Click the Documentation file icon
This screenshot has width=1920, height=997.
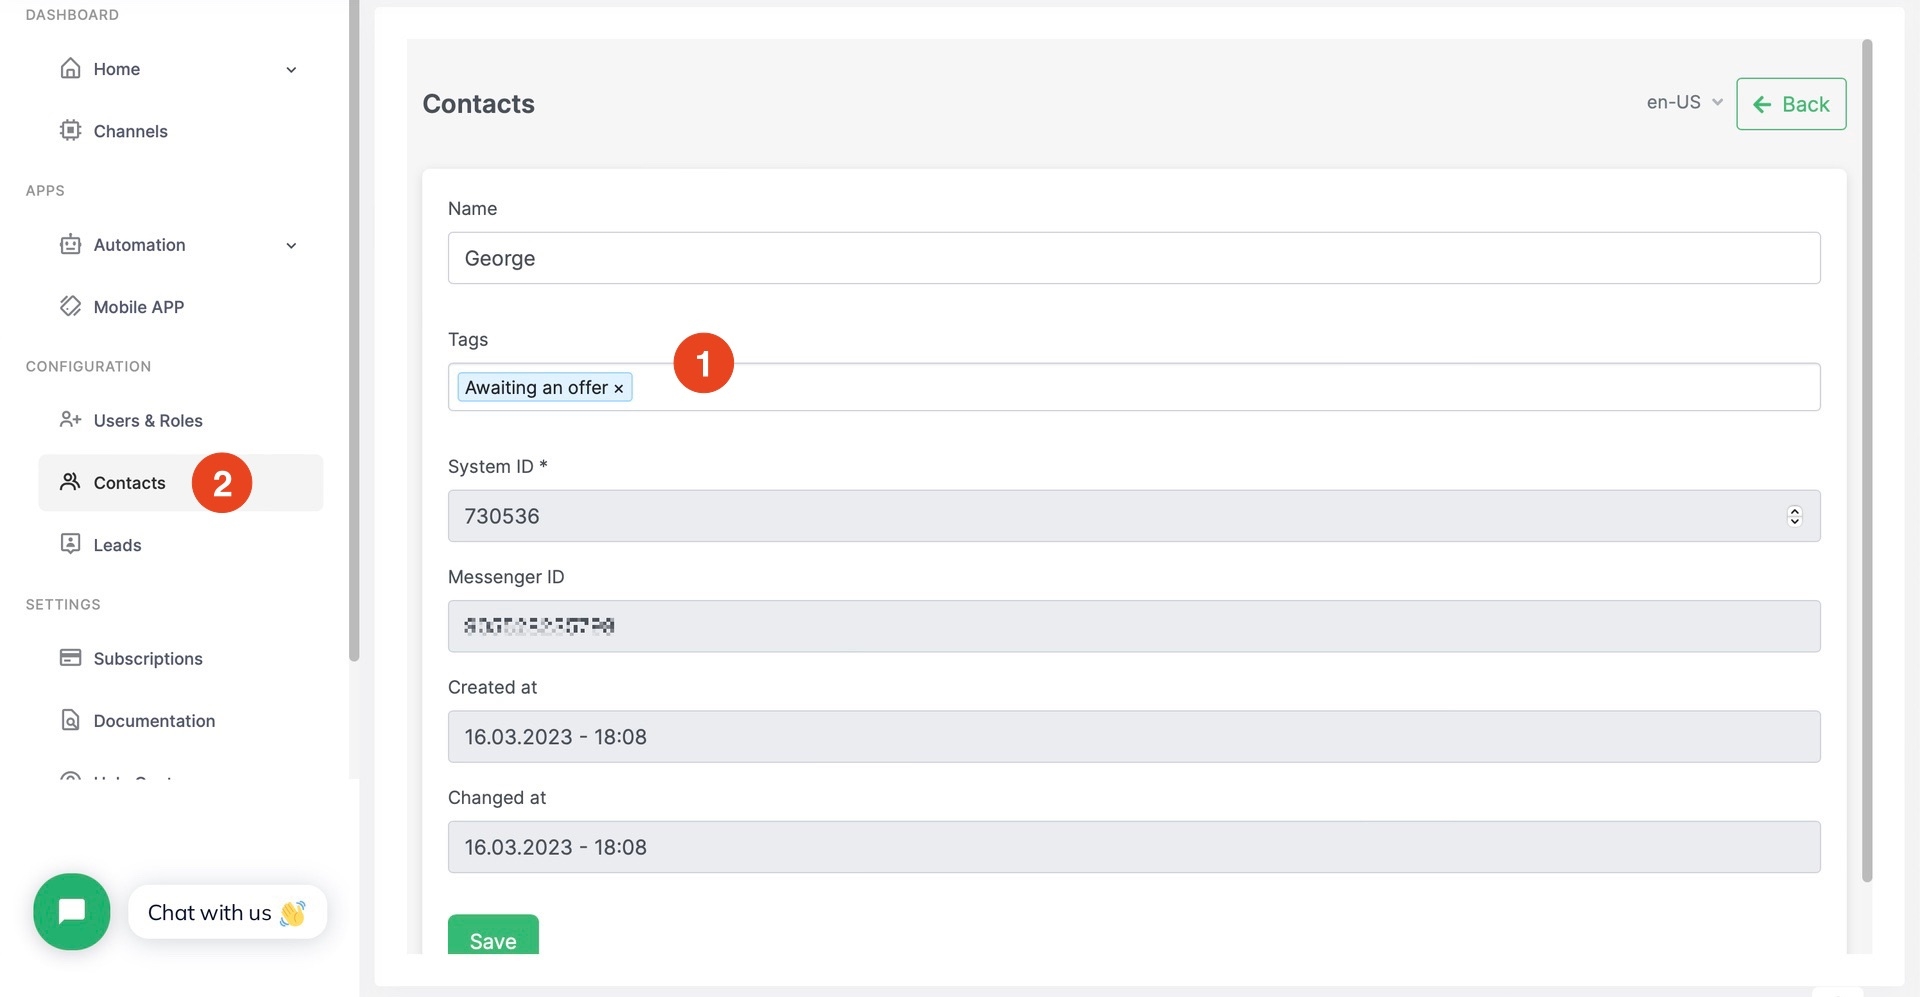pyautogui.click(x=70, y=720)
